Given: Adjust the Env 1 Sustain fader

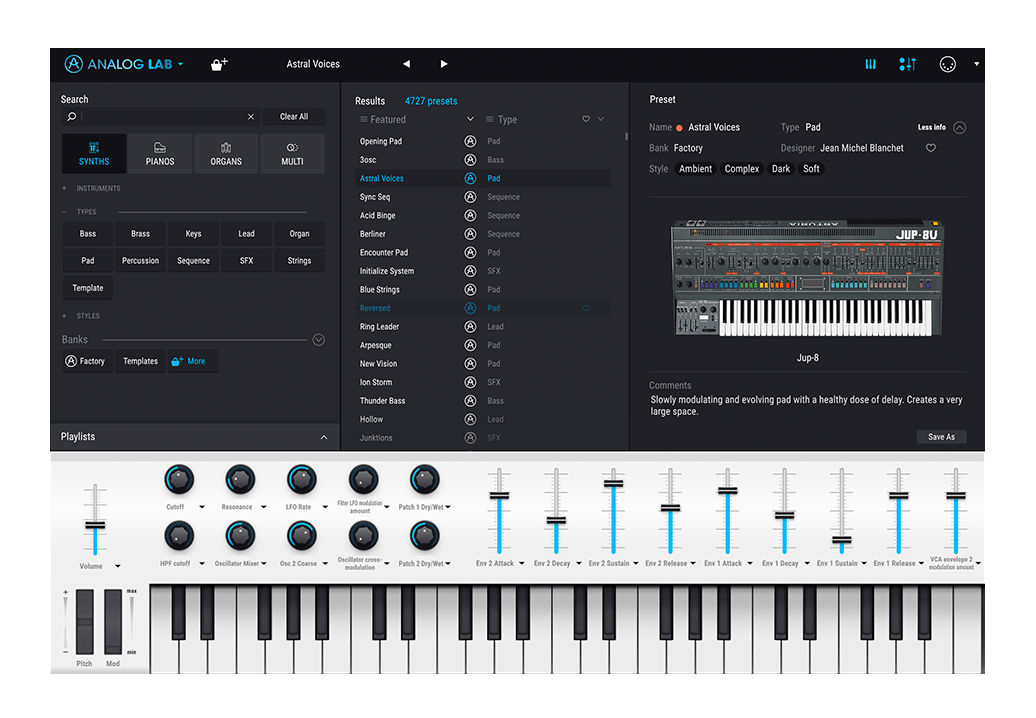Looking at the screenshot, I should [x=842, y=540].
